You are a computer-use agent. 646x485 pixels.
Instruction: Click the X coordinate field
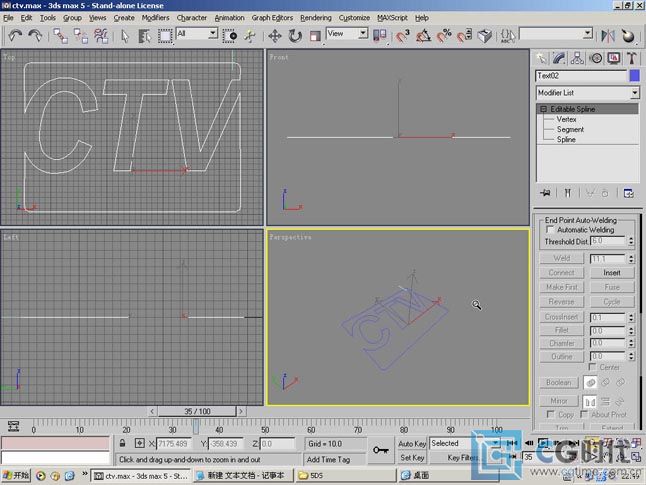(174, 444)
